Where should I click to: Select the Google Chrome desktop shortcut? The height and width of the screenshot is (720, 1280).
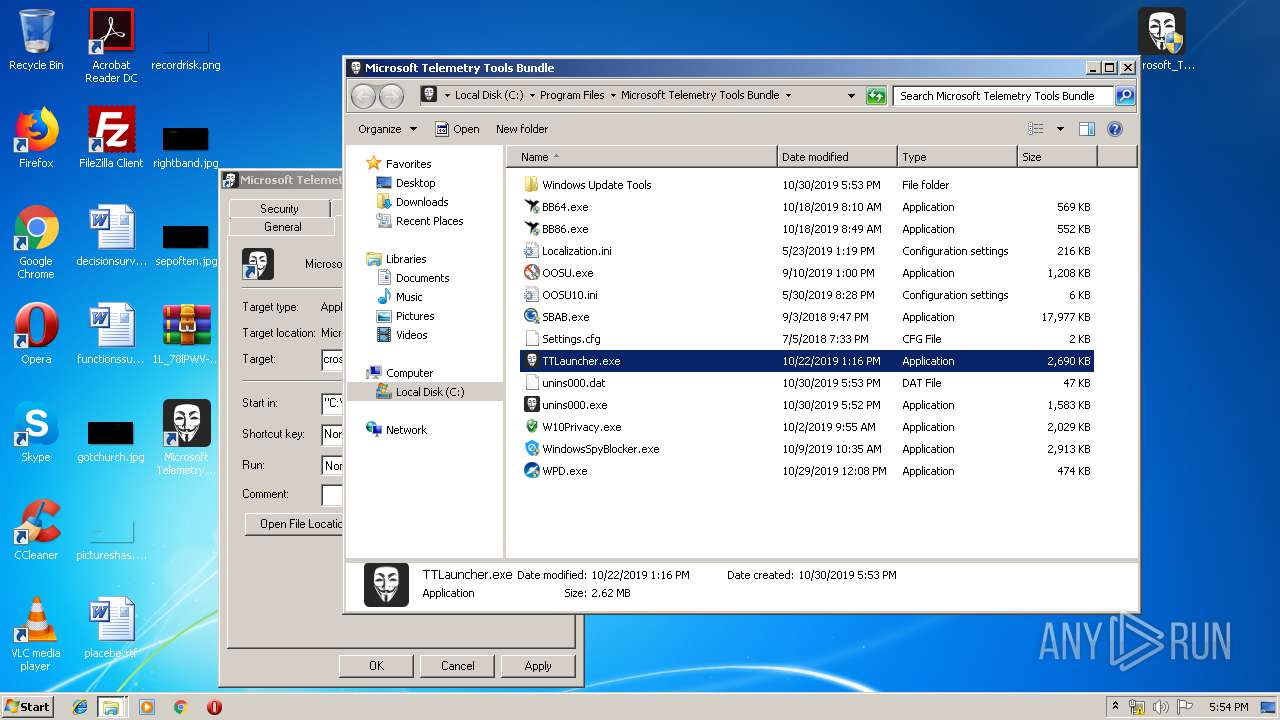[36, 242]
